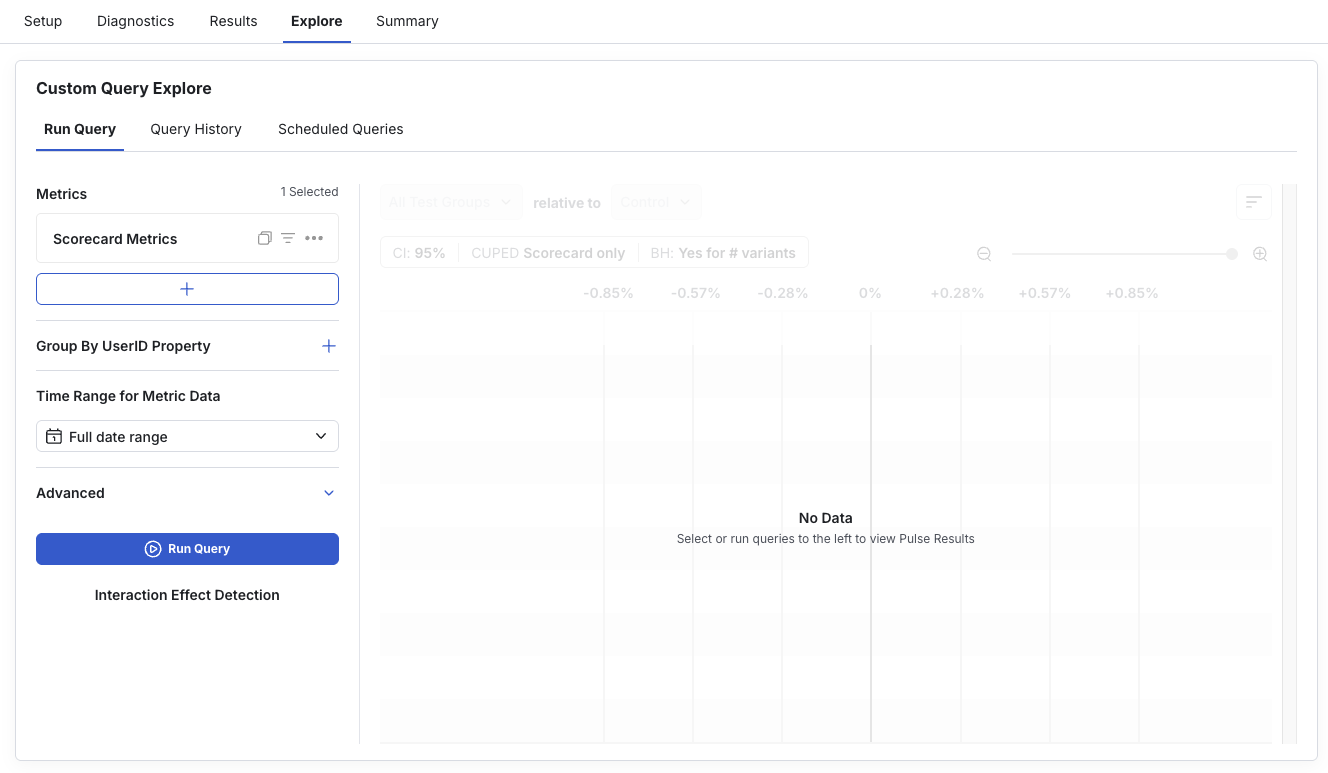Collapse the Advanced section
The image size is (1328, 773).
coord(329,492)
